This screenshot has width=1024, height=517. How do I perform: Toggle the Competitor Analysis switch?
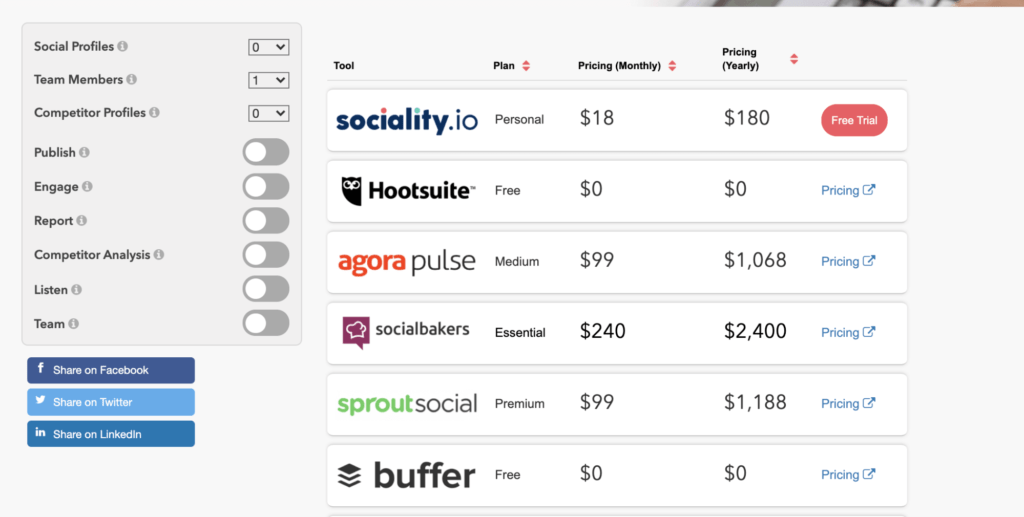[266, 255]
